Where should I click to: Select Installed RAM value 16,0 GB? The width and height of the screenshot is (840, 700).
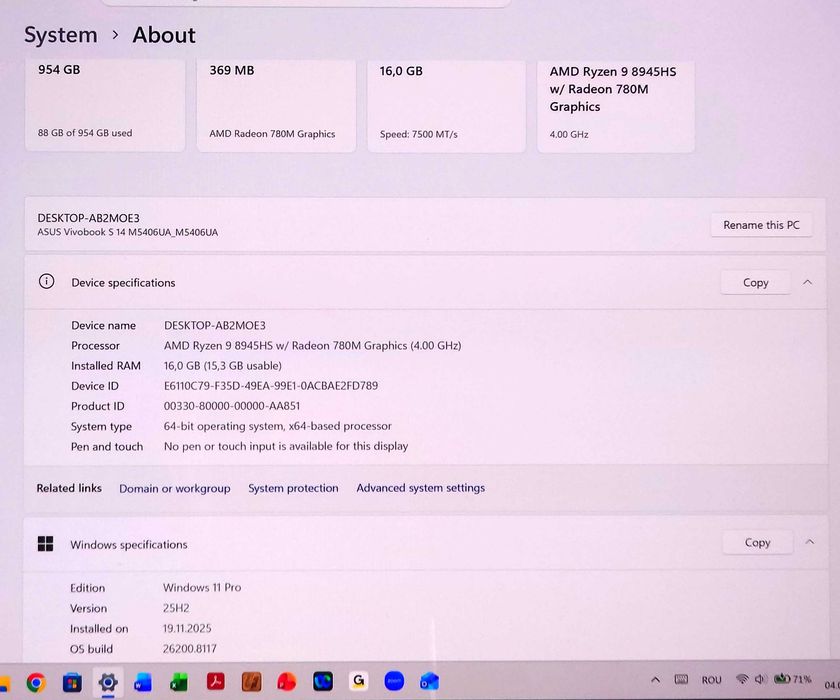222,366
